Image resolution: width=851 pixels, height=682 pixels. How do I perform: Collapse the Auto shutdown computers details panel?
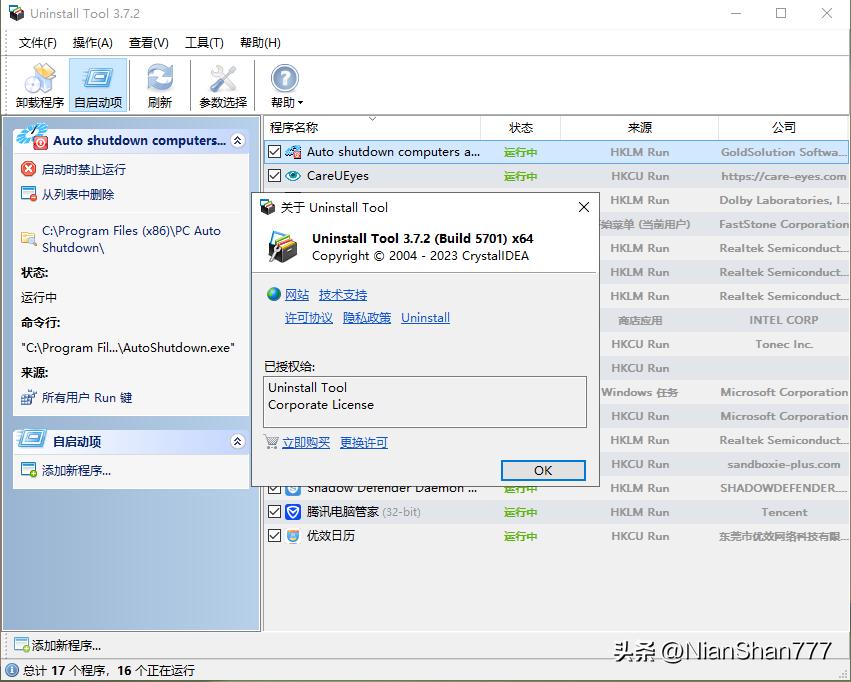pos(237,141)
